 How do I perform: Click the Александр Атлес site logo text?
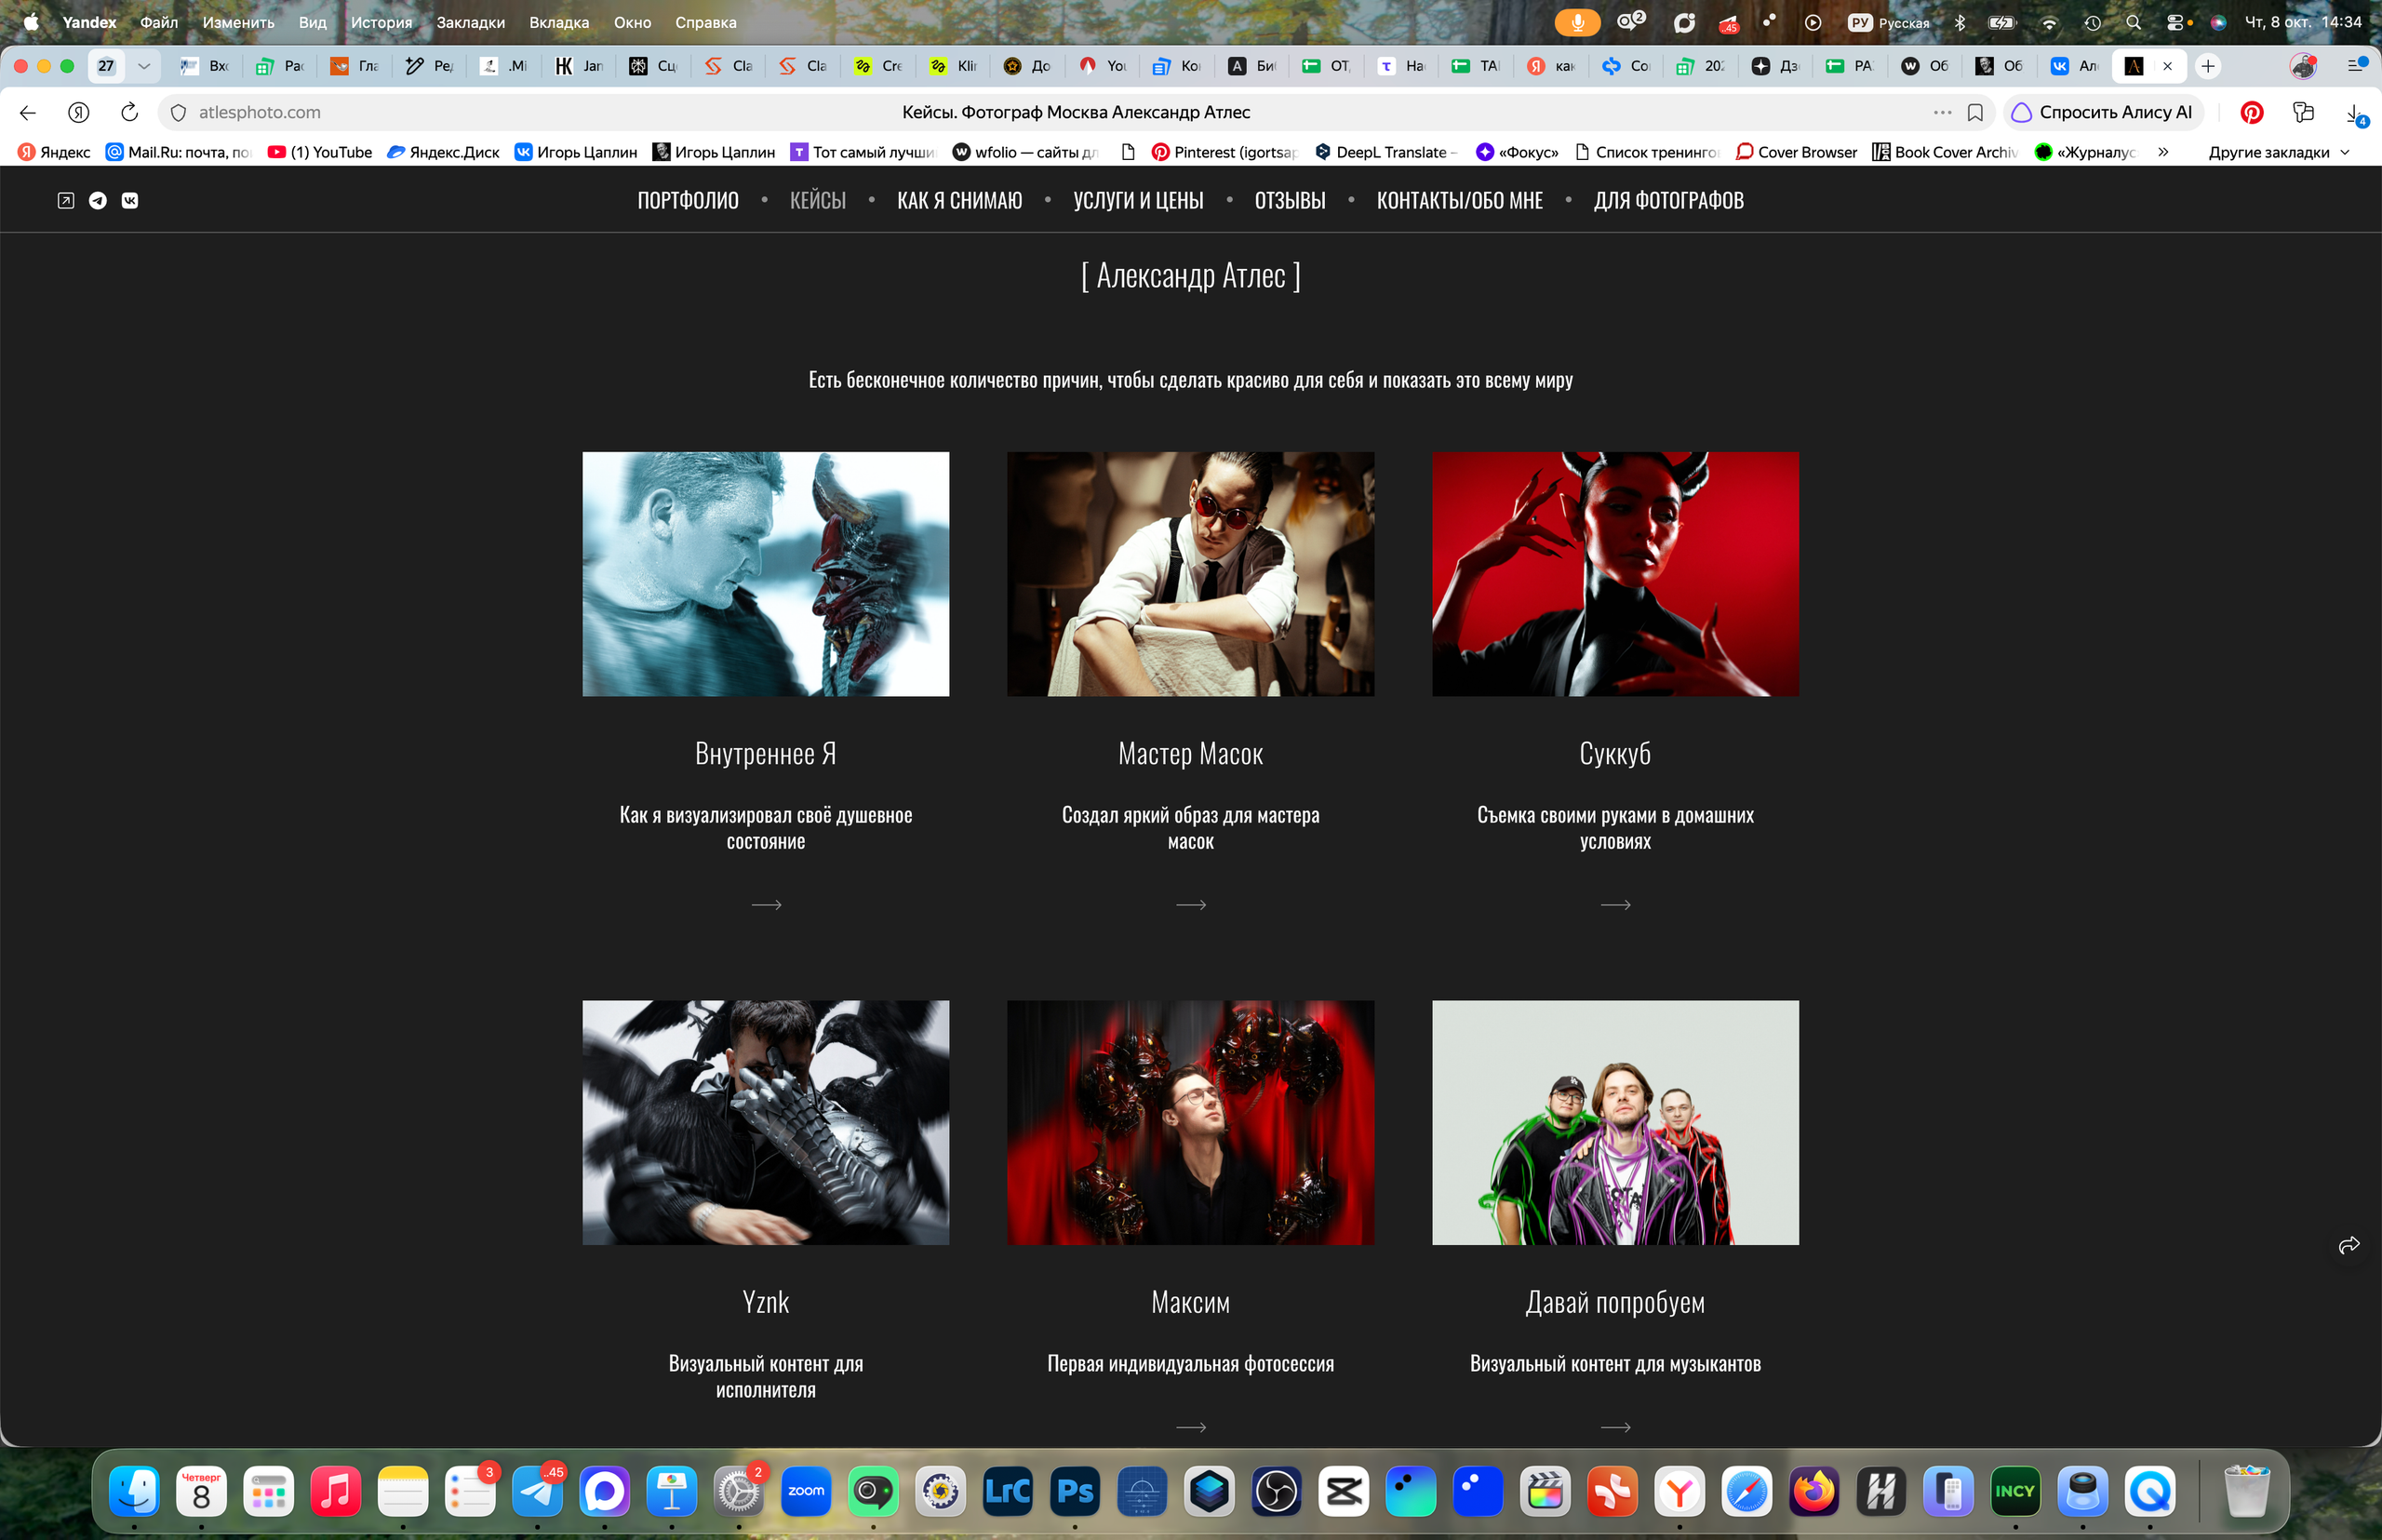[x=1190, y=275]
